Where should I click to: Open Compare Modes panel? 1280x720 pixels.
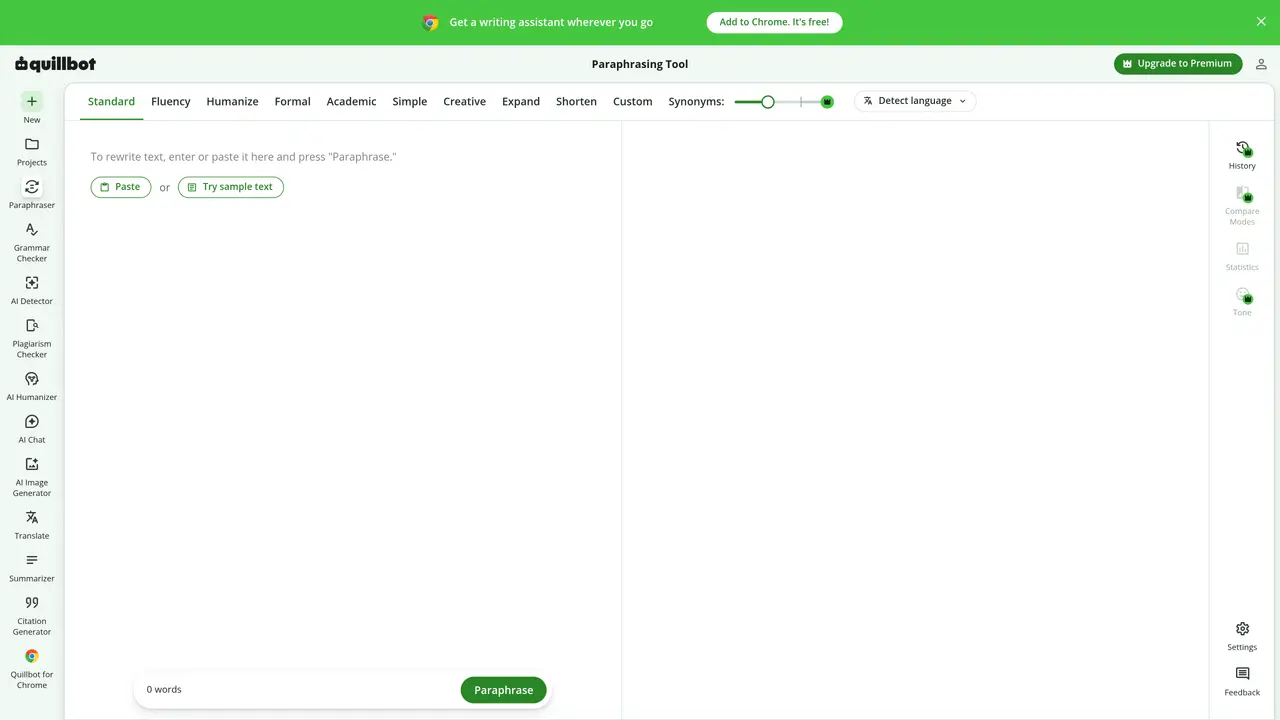coord(1242,205)
